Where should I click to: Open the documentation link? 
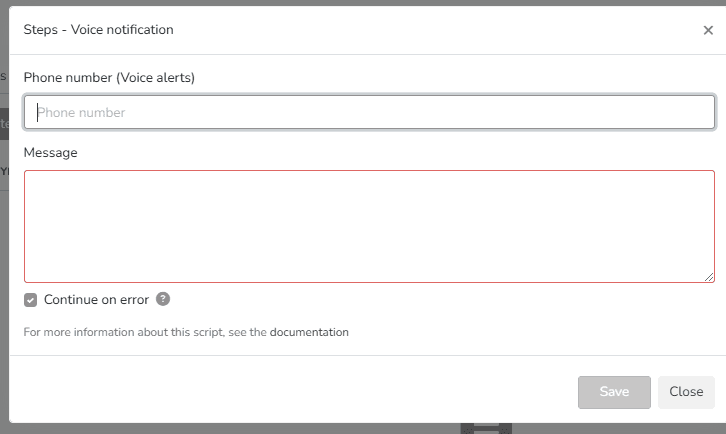coord(309,332)
